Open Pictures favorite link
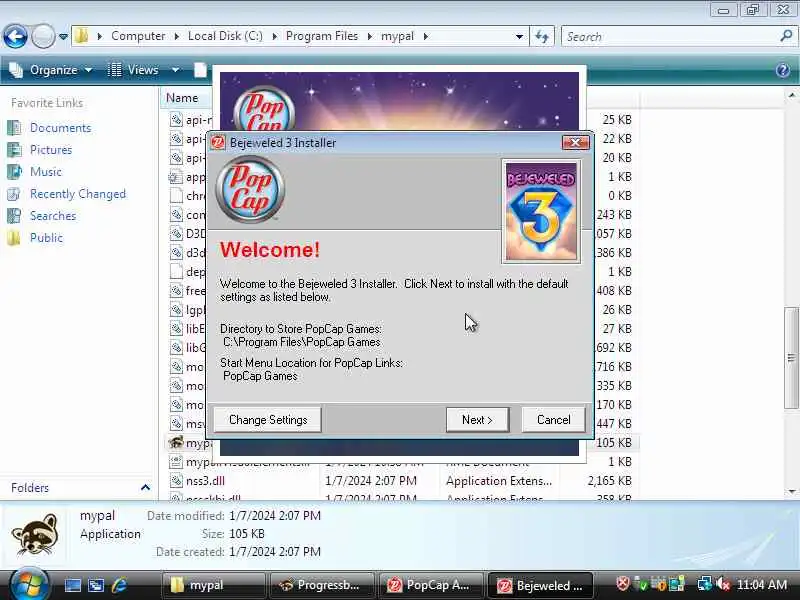Viewport: 800px width, 600px height. [51, 149]
